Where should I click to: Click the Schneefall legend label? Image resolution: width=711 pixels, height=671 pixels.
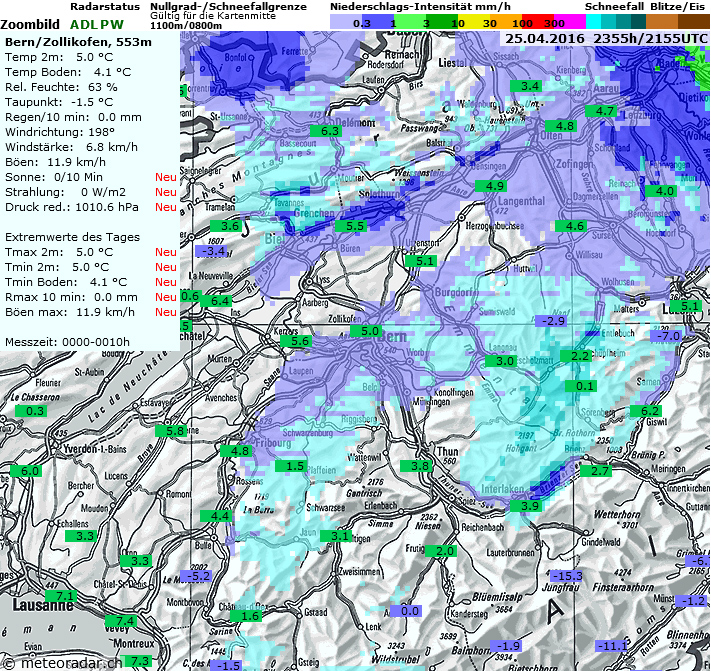[614, 7]
